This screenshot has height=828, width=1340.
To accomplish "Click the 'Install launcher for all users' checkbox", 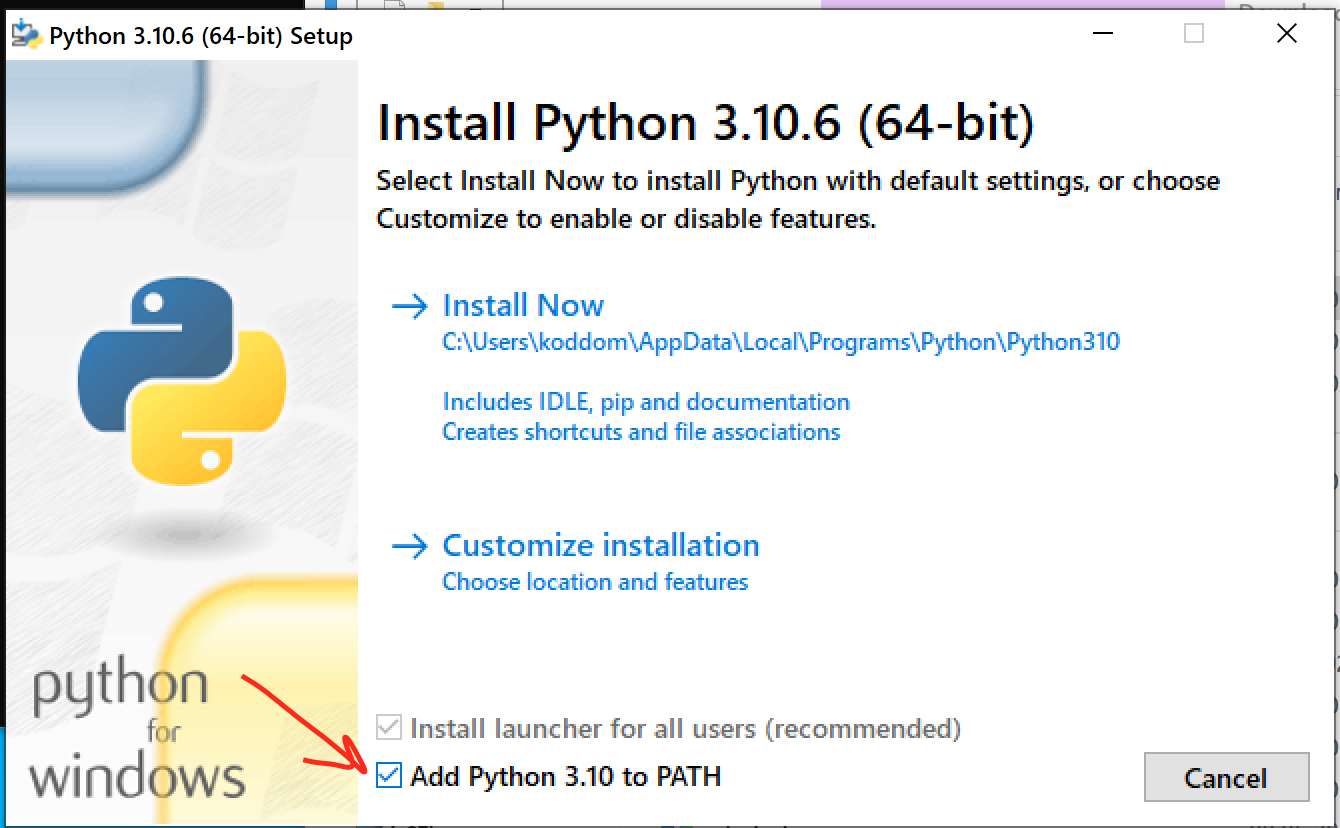I will (388, 729).
